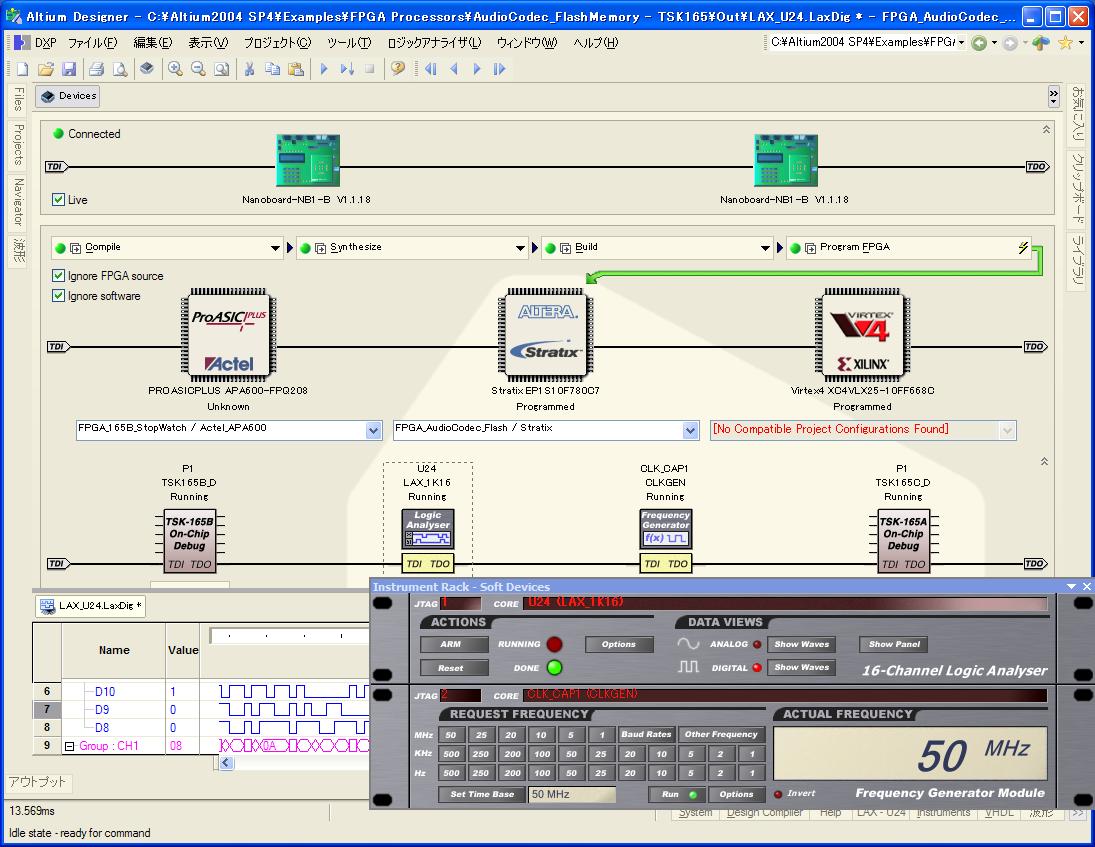Click the open folder toolbar icon
The height and width of the screenshot is (847, 1095).
pyautogui.click(x=45, y=68)
